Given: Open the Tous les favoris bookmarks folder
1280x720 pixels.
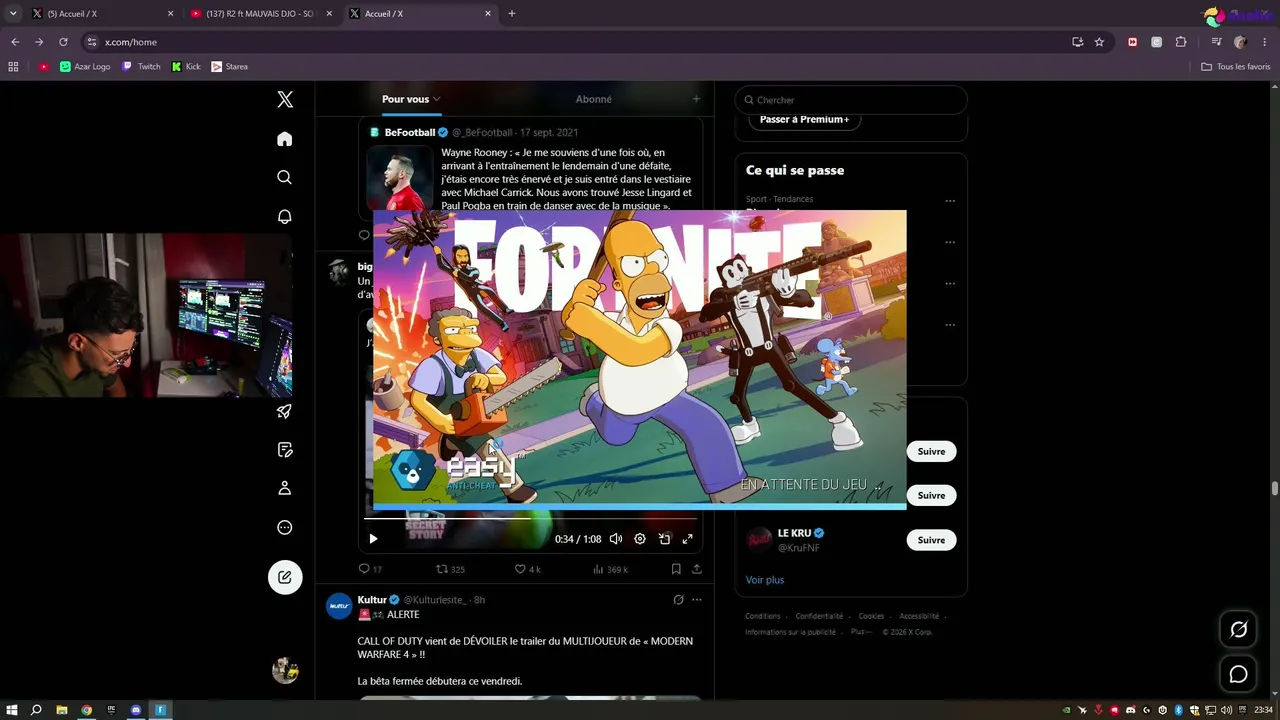Looking at the screenshot, I should click(x=1235, y=67).
